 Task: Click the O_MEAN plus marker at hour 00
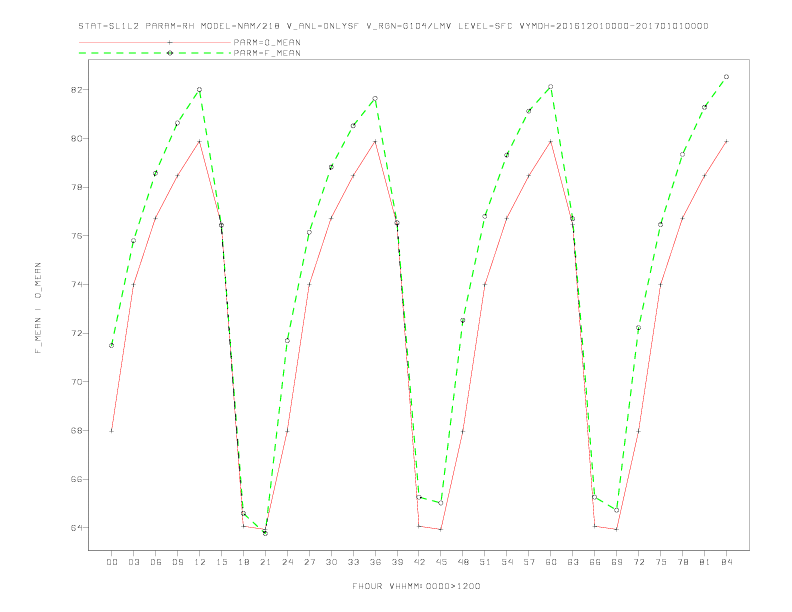[112, 431]
